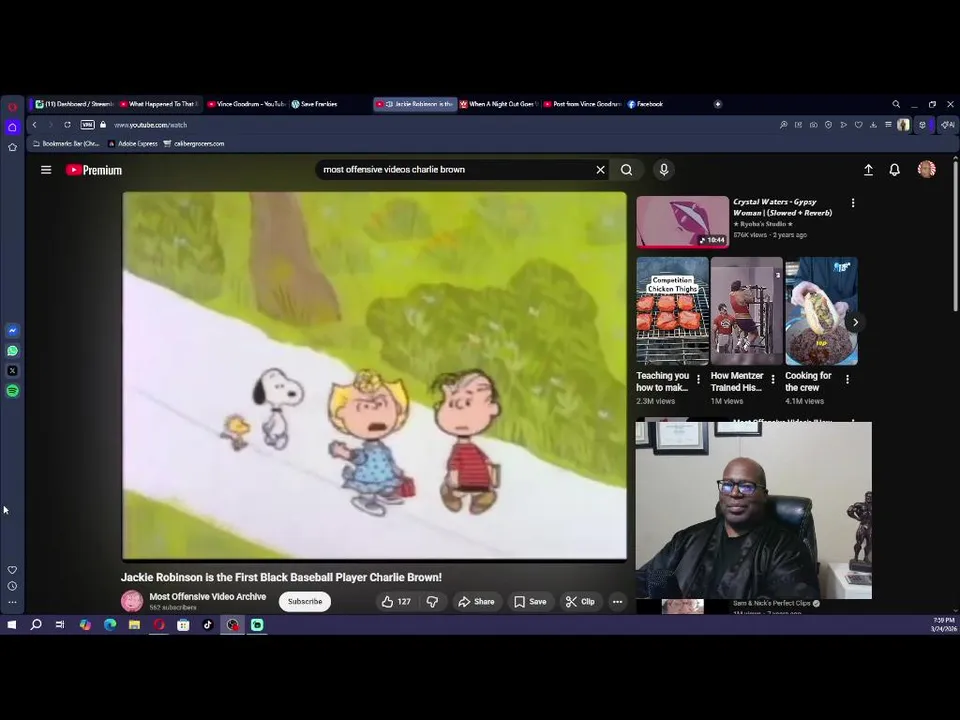
Task: Open the tab search magnifier in title bar
Action: click(896, 104)
